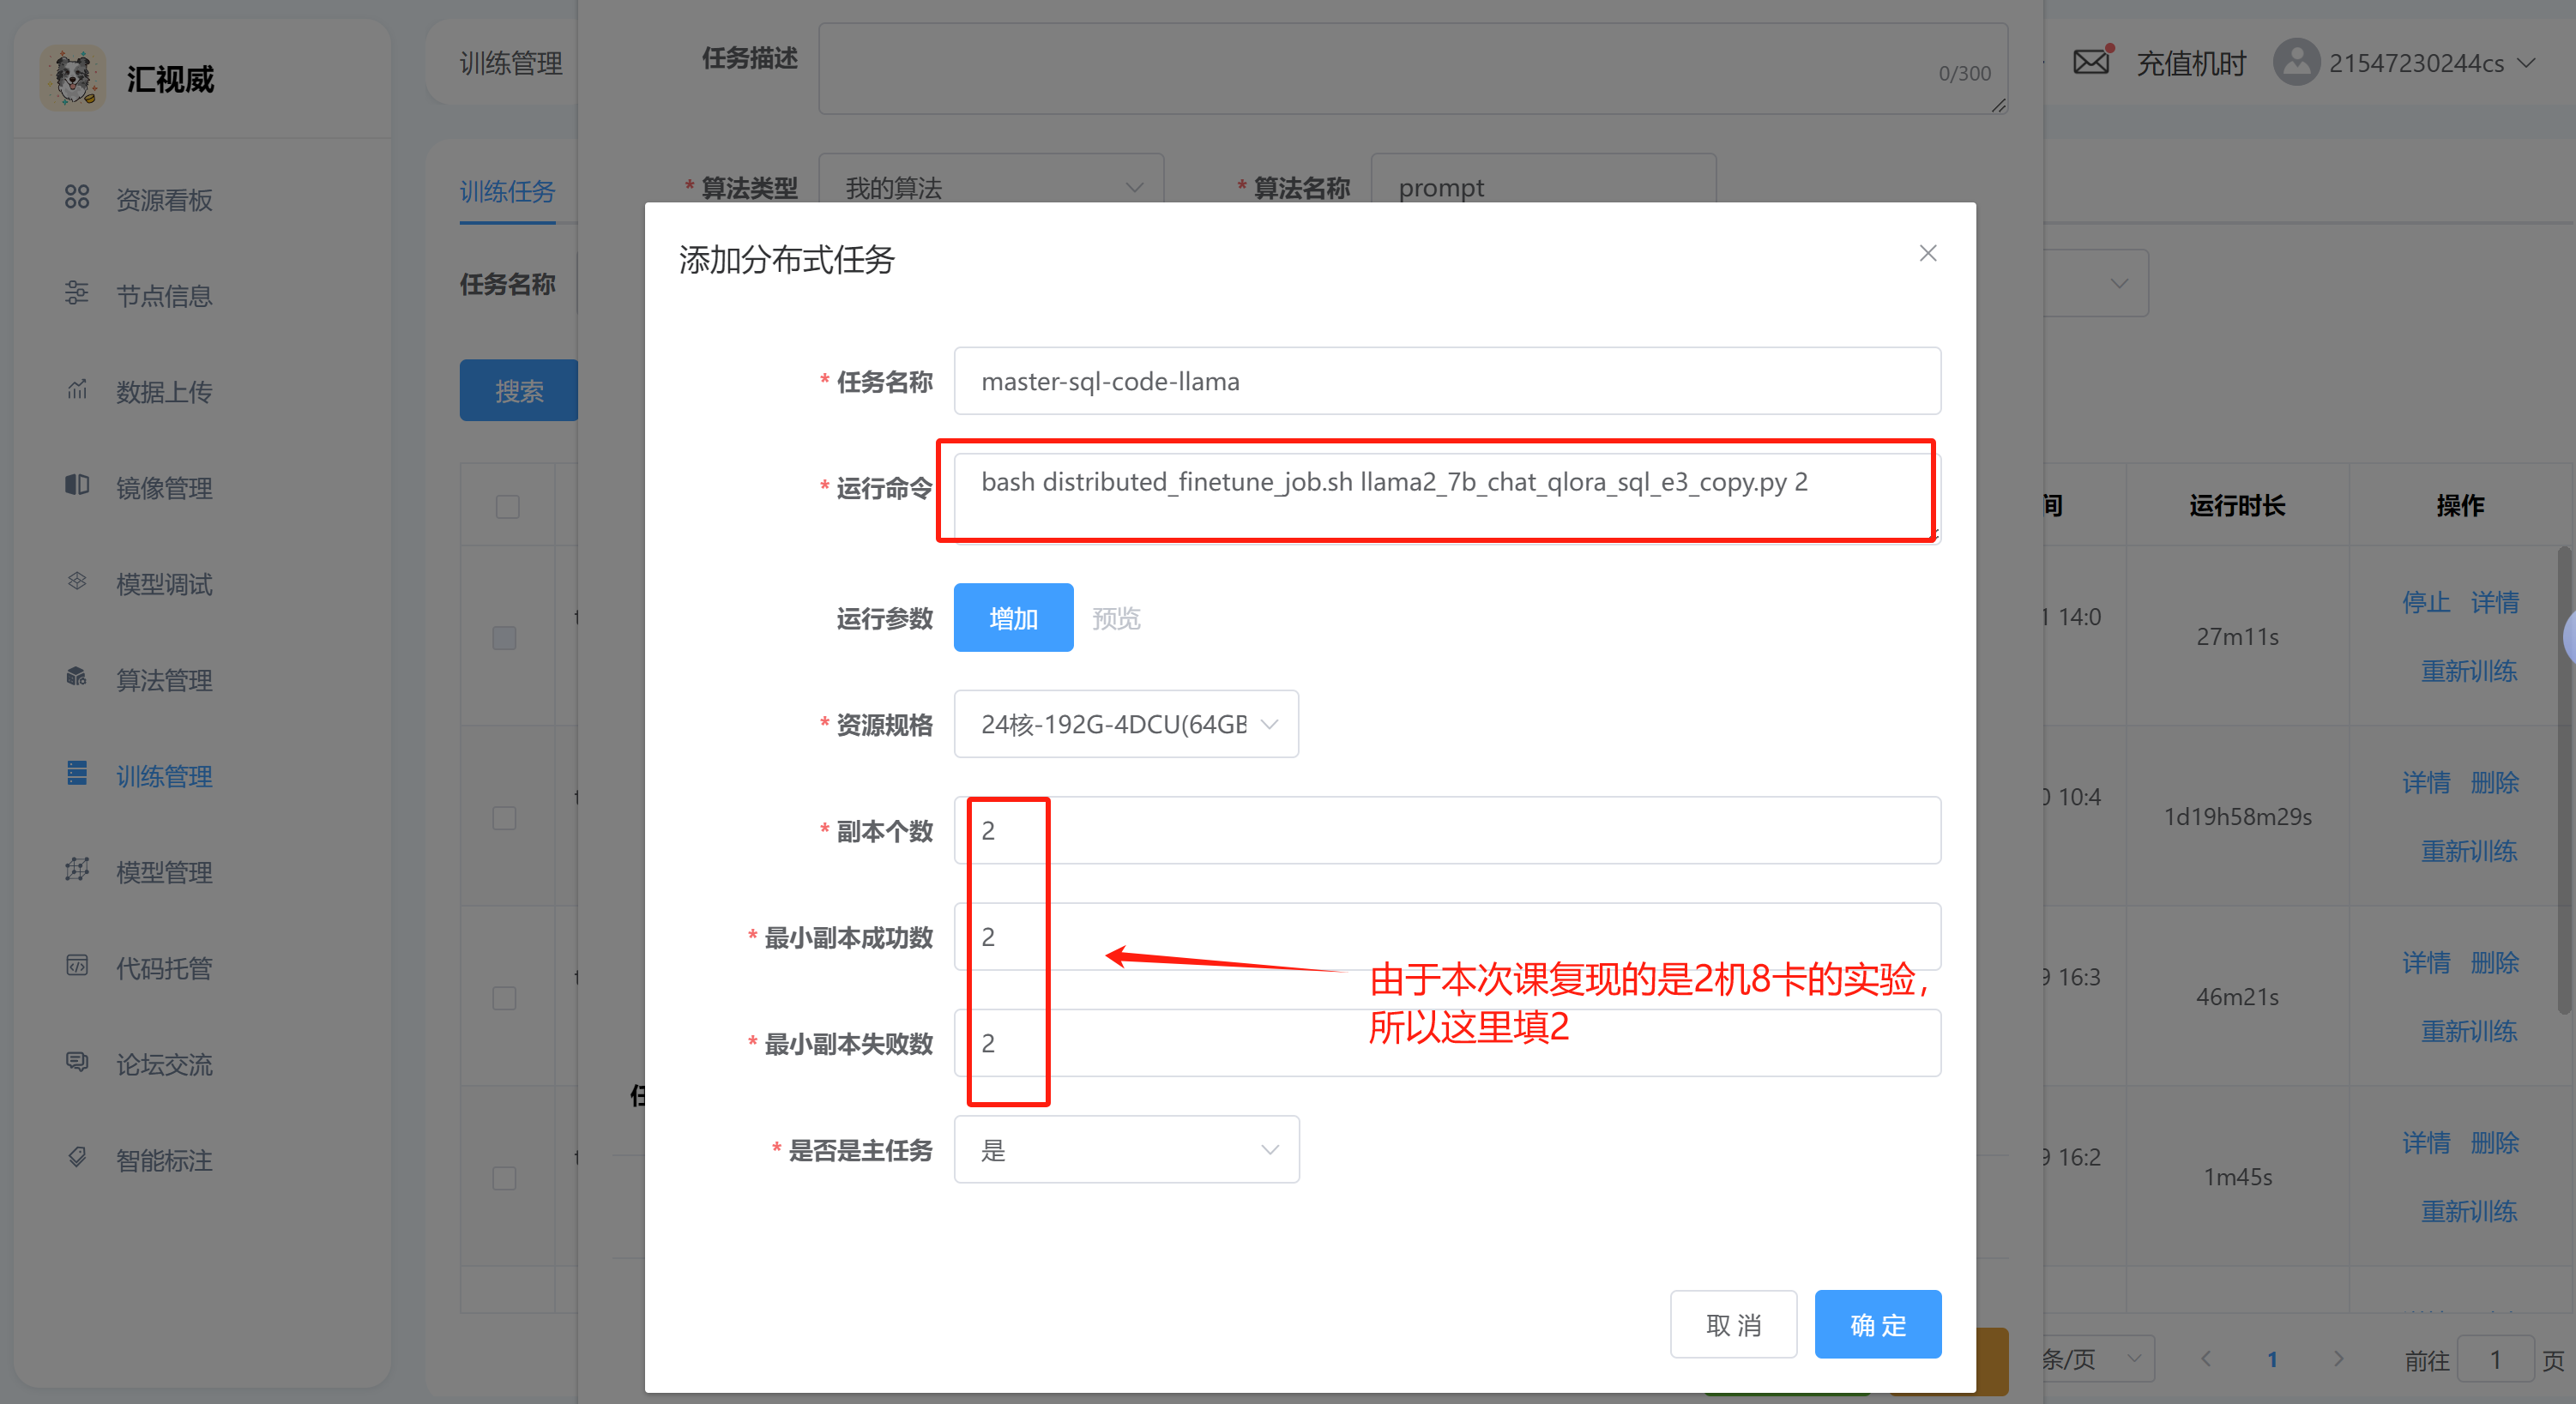Click 确定 to confirm the task
The height and width of the screenshot is (1404, 2576).
click(x=1878, y=1324)
